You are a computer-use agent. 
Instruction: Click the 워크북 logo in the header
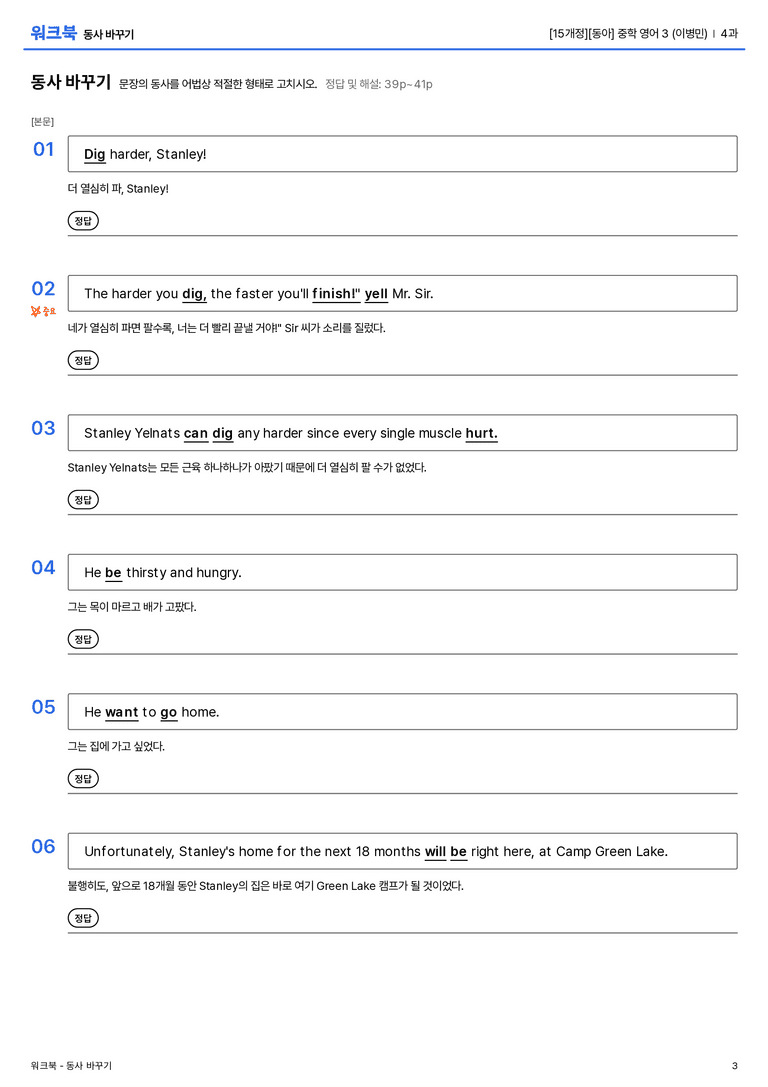[53, 33]
